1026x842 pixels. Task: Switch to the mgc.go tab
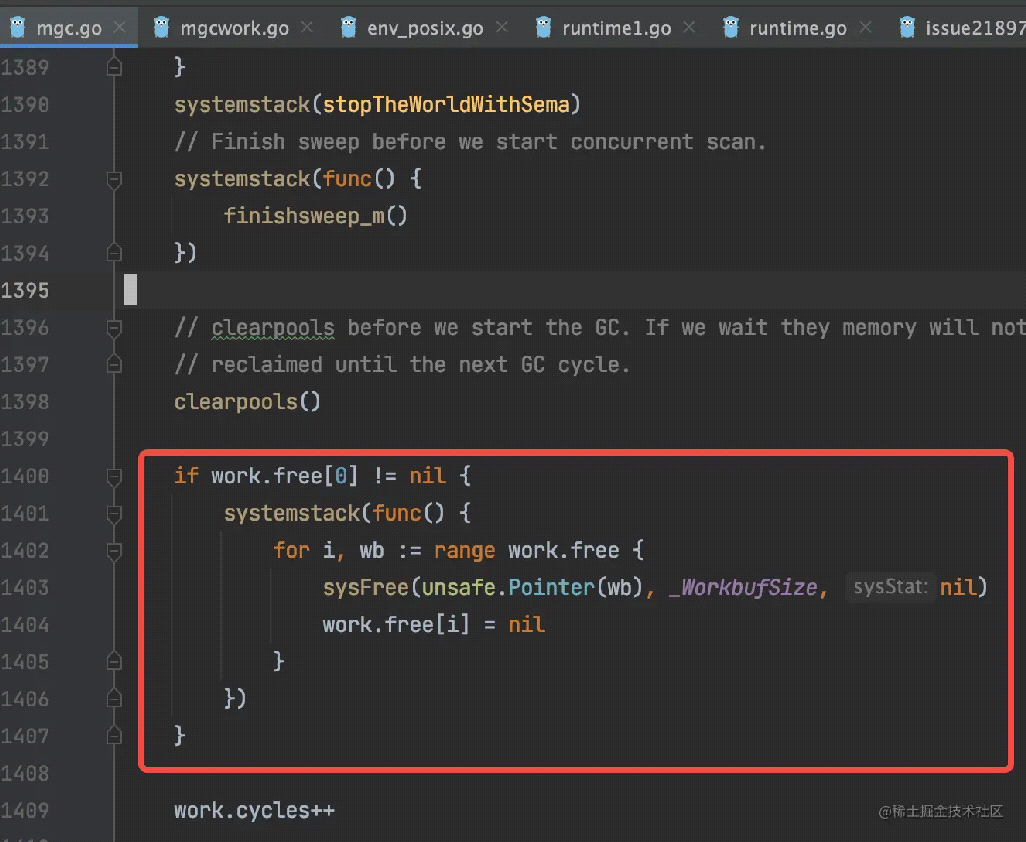click(x=69, y=28)
